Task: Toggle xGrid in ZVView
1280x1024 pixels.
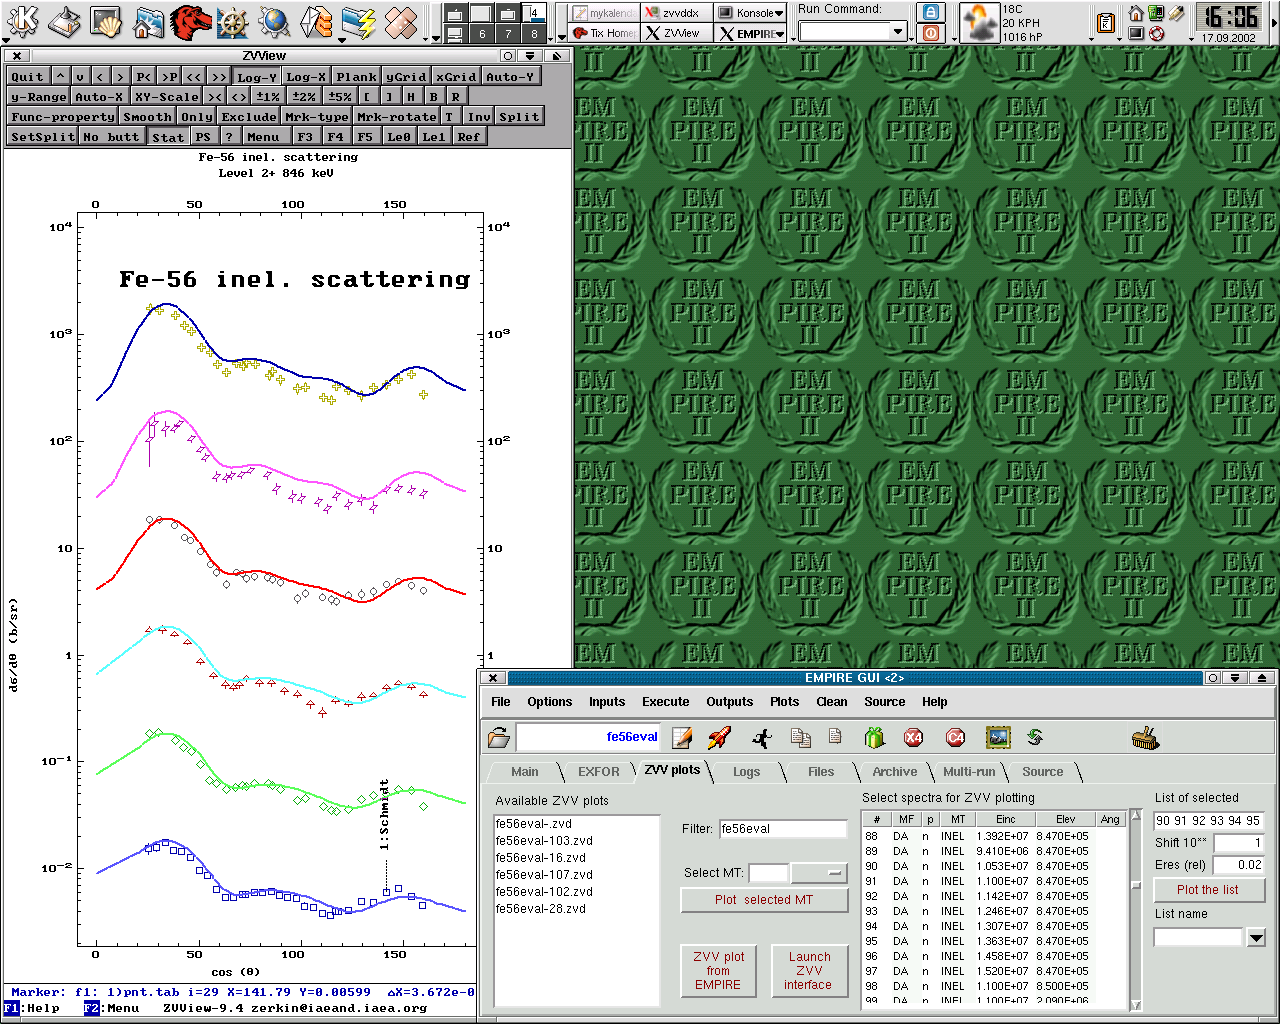Action: pyautogui.click(x=456, y=77)
